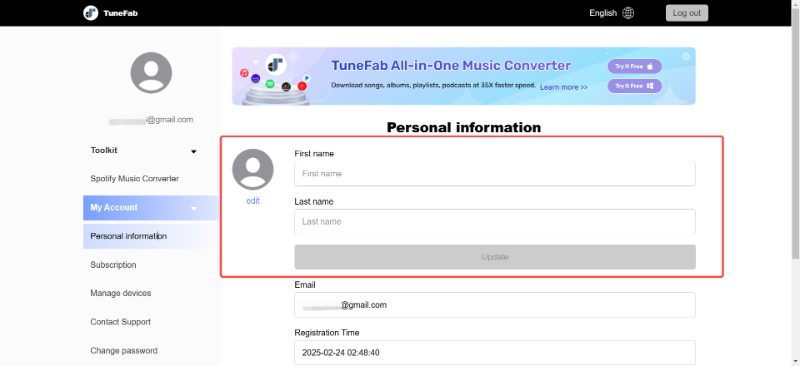The image size is (800, 366).
Task: Focus the First name input field
Action: [x=495, y=174]
